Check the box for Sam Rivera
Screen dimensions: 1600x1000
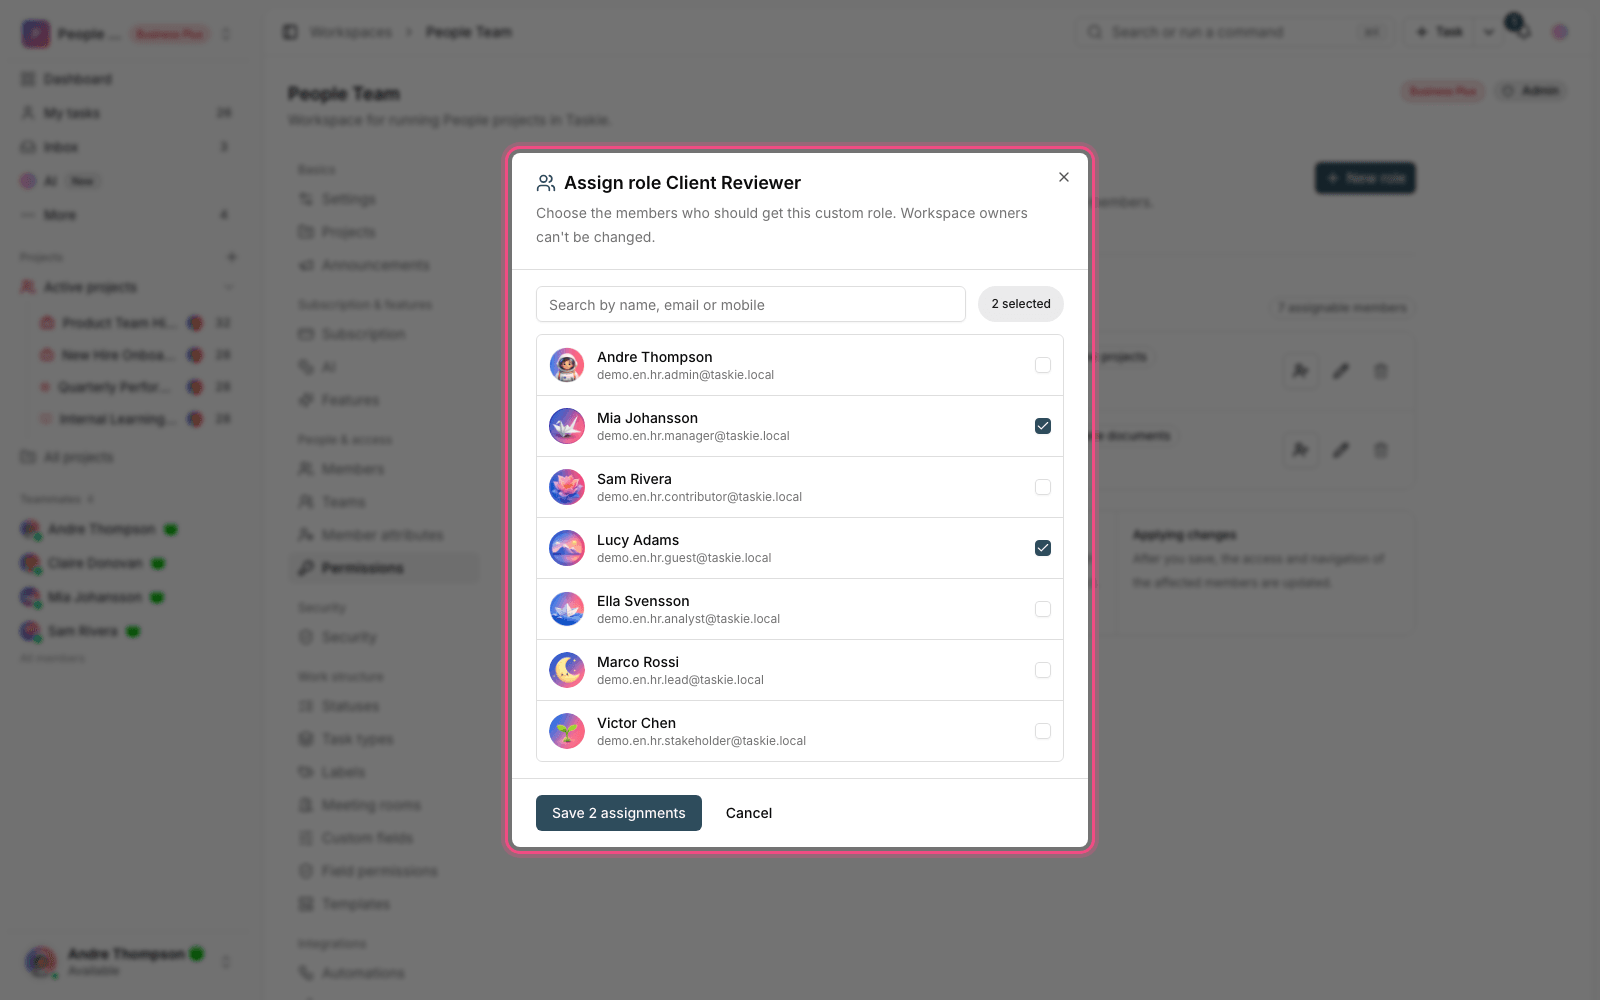1043,487
